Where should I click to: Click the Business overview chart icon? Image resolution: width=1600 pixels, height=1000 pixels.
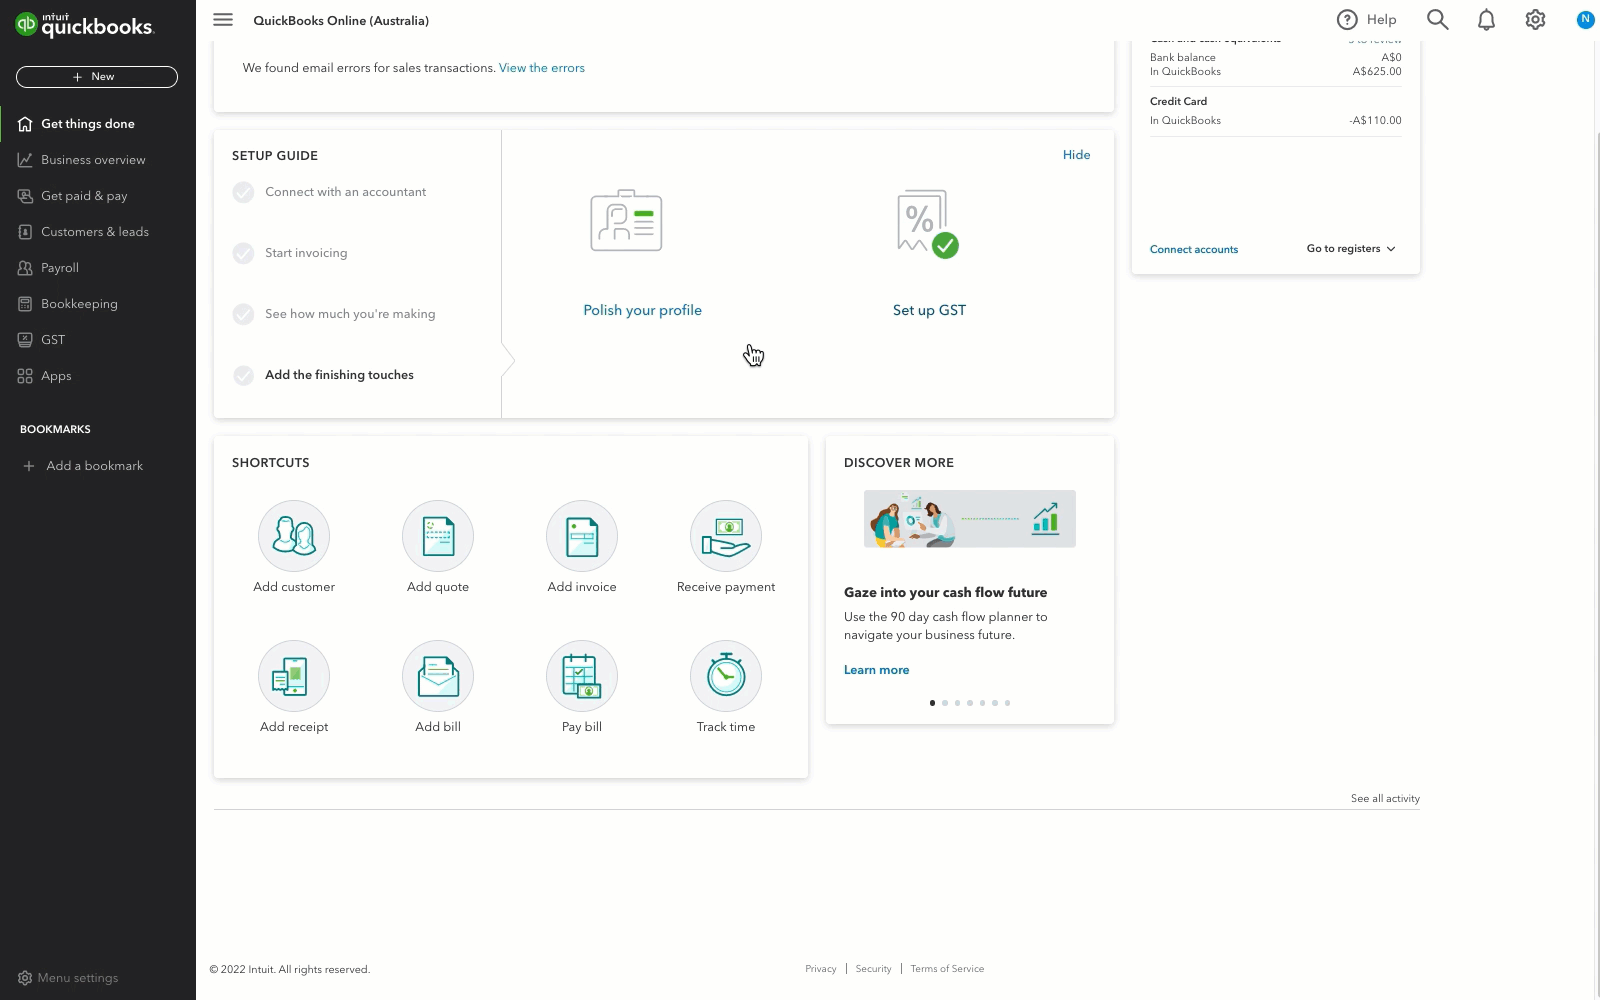(x=25, y=160)
